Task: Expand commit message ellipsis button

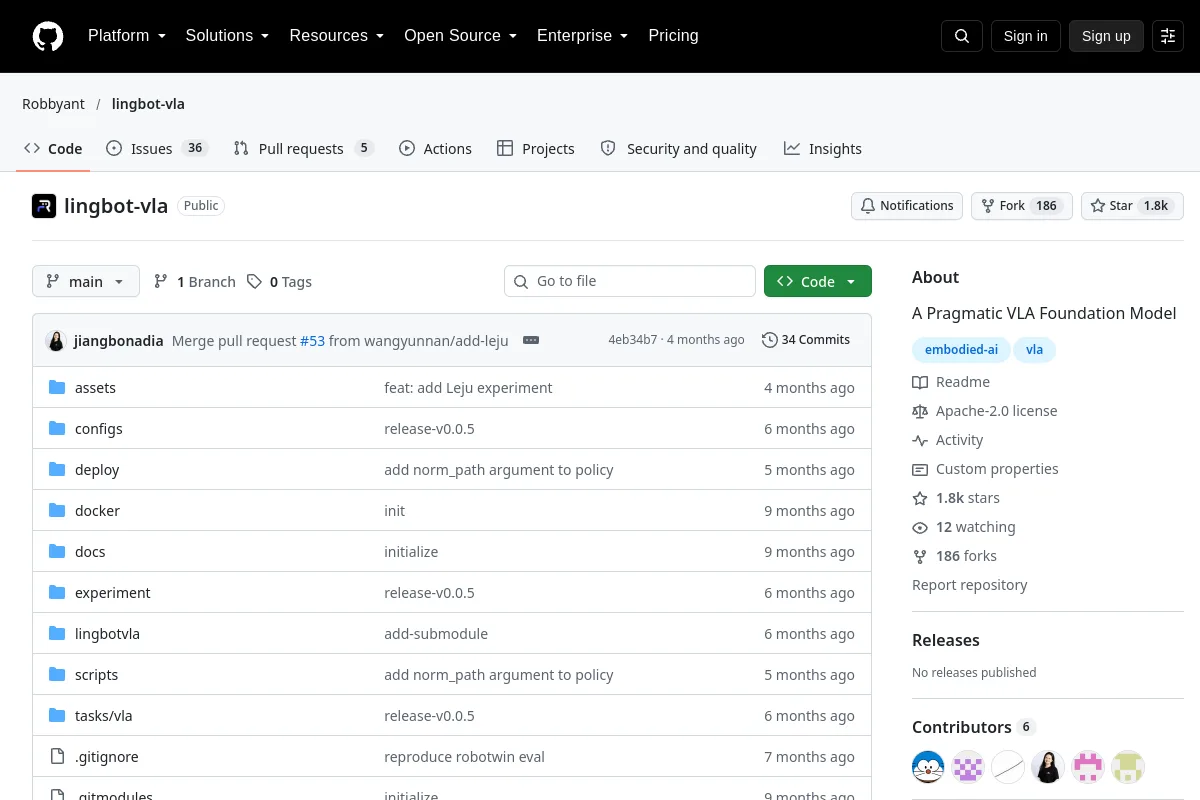Action: [x=531, y=340]
